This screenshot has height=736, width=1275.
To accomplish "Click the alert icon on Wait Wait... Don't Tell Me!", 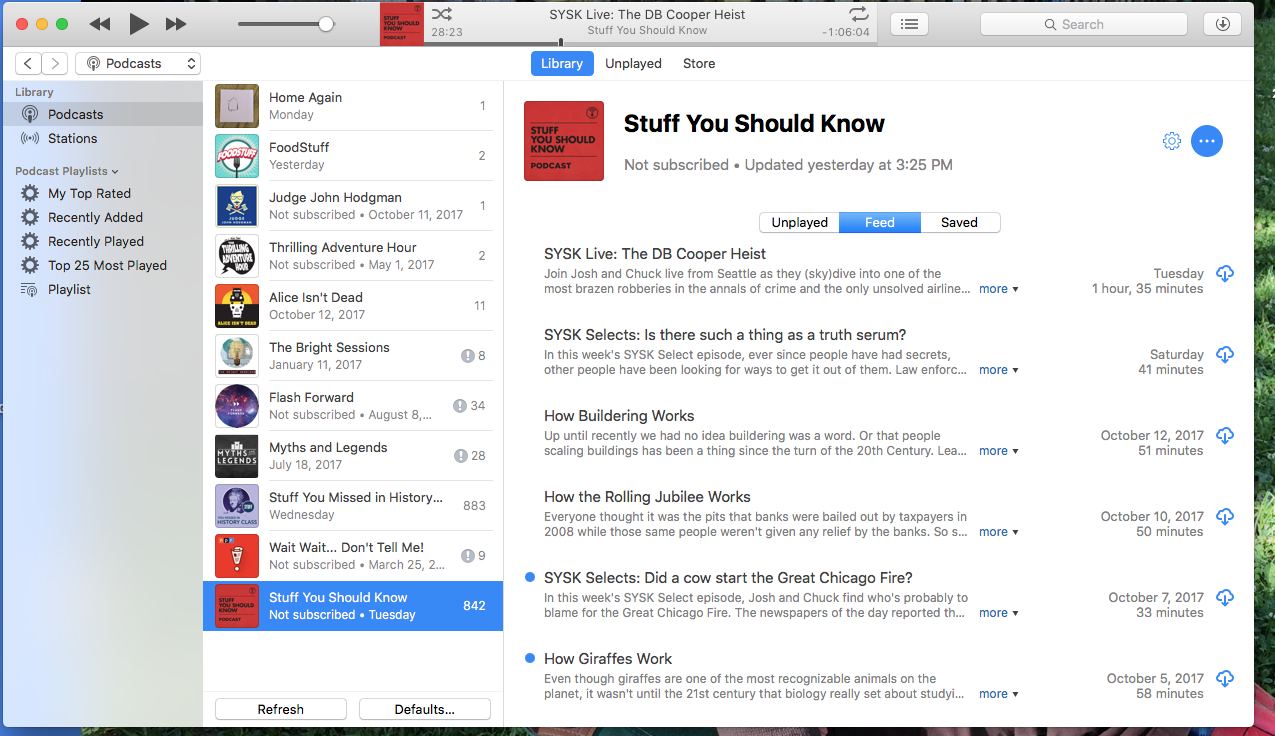I will pyautogui.click(x=467, y=556).
